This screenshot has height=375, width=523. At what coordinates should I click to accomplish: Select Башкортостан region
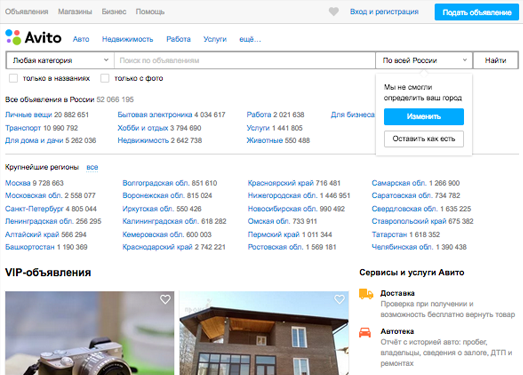click(x=30, y=247)
